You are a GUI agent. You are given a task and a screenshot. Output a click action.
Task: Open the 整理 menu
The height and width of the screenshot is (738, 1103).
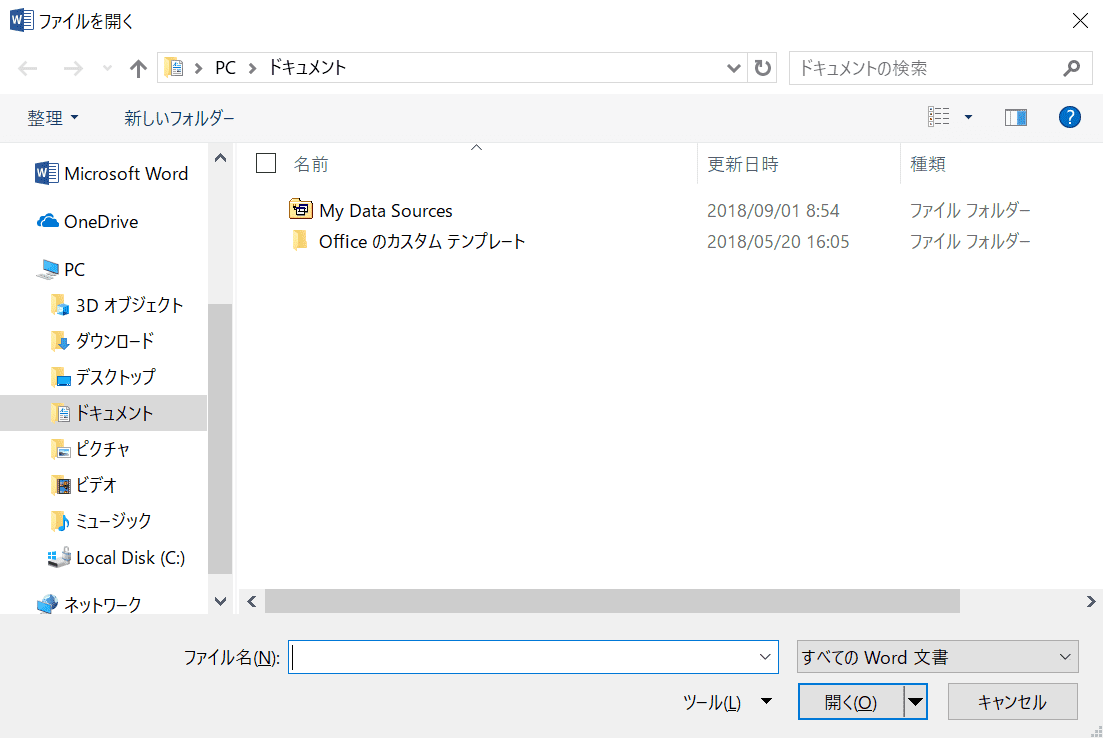tap(53, 118)
